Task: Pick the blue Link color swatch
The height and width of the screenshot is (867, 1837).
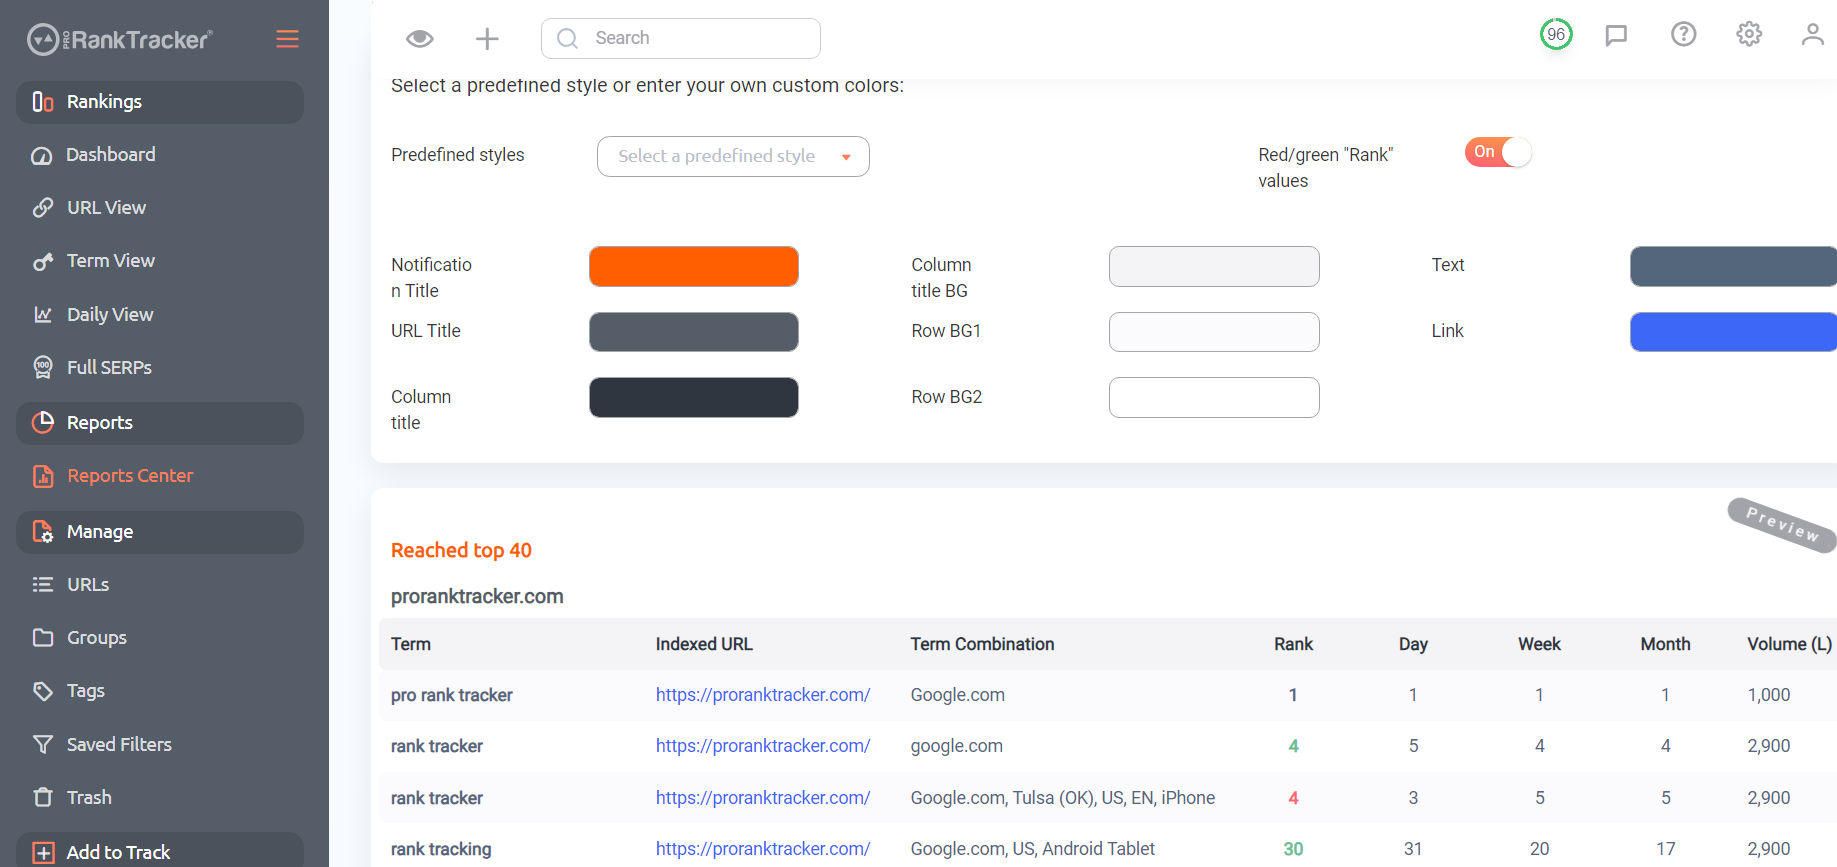Action: 1733,332
